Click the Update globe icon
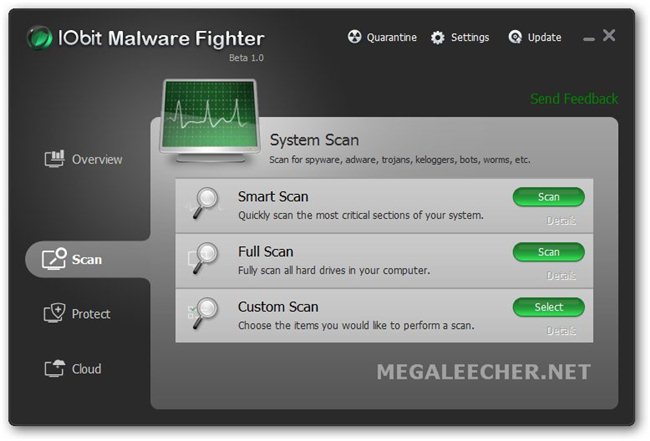The height and width of the screenshot is (441, 650). (515, 37)
